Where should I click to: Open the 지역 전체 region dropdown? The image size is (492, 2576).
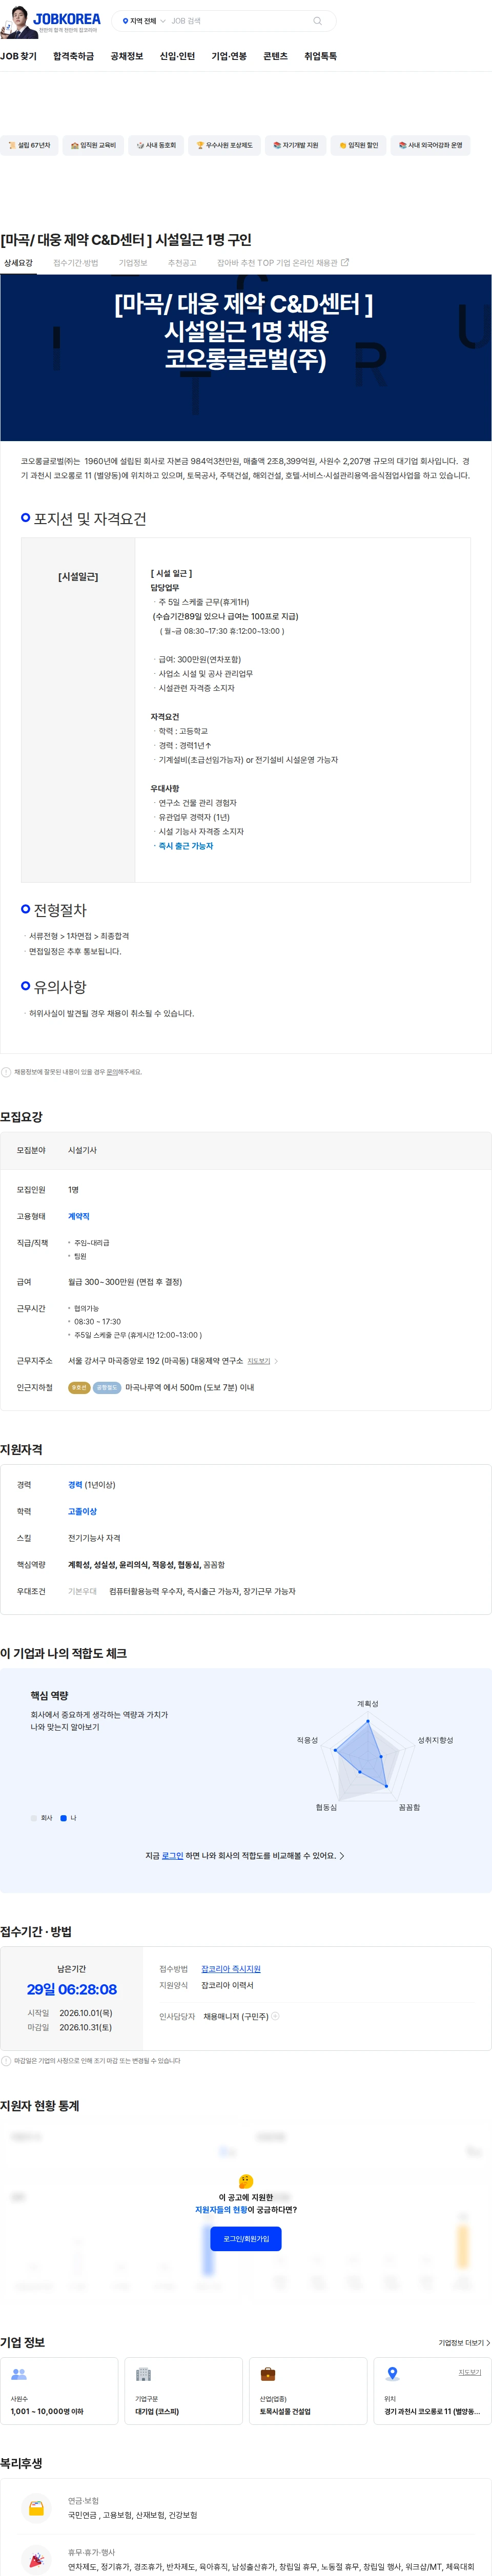click(143, 21)
